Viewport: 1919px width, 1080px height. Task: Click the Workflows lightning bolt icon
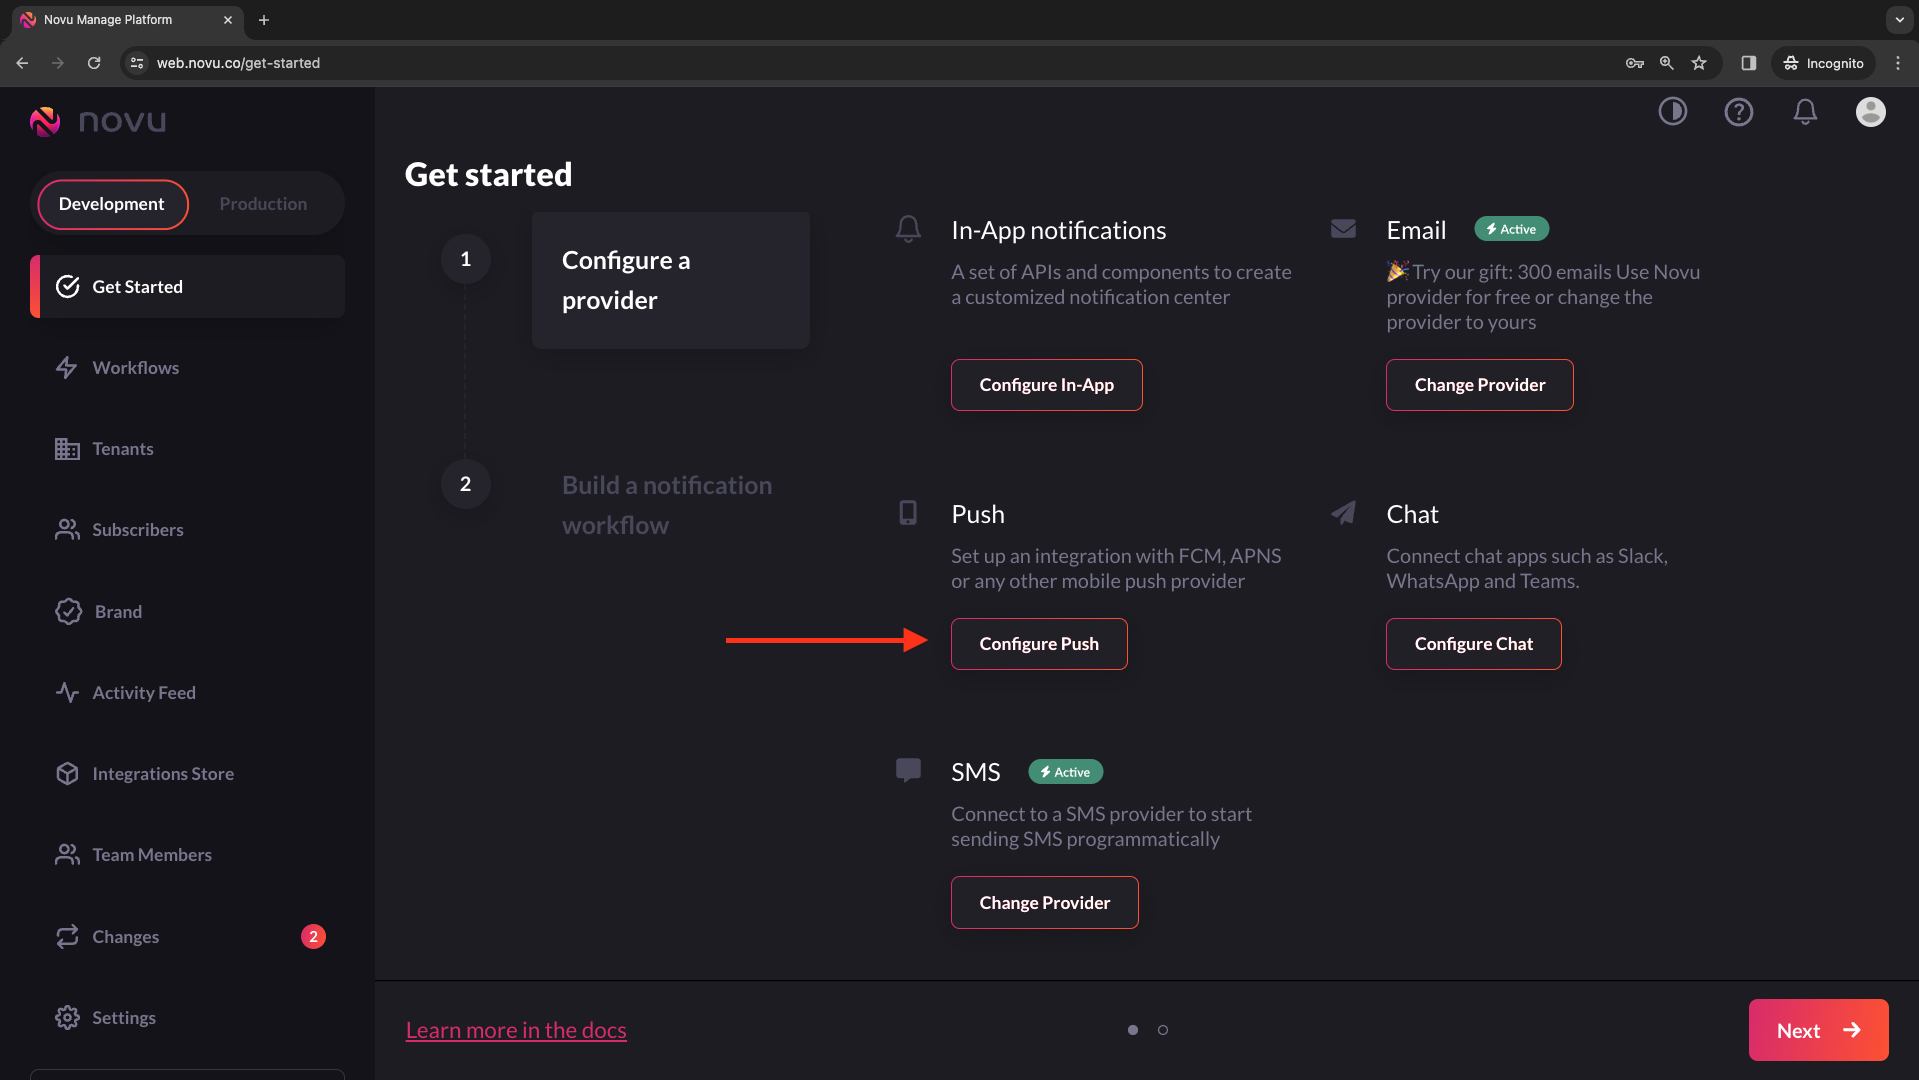[x=67, y=368]
